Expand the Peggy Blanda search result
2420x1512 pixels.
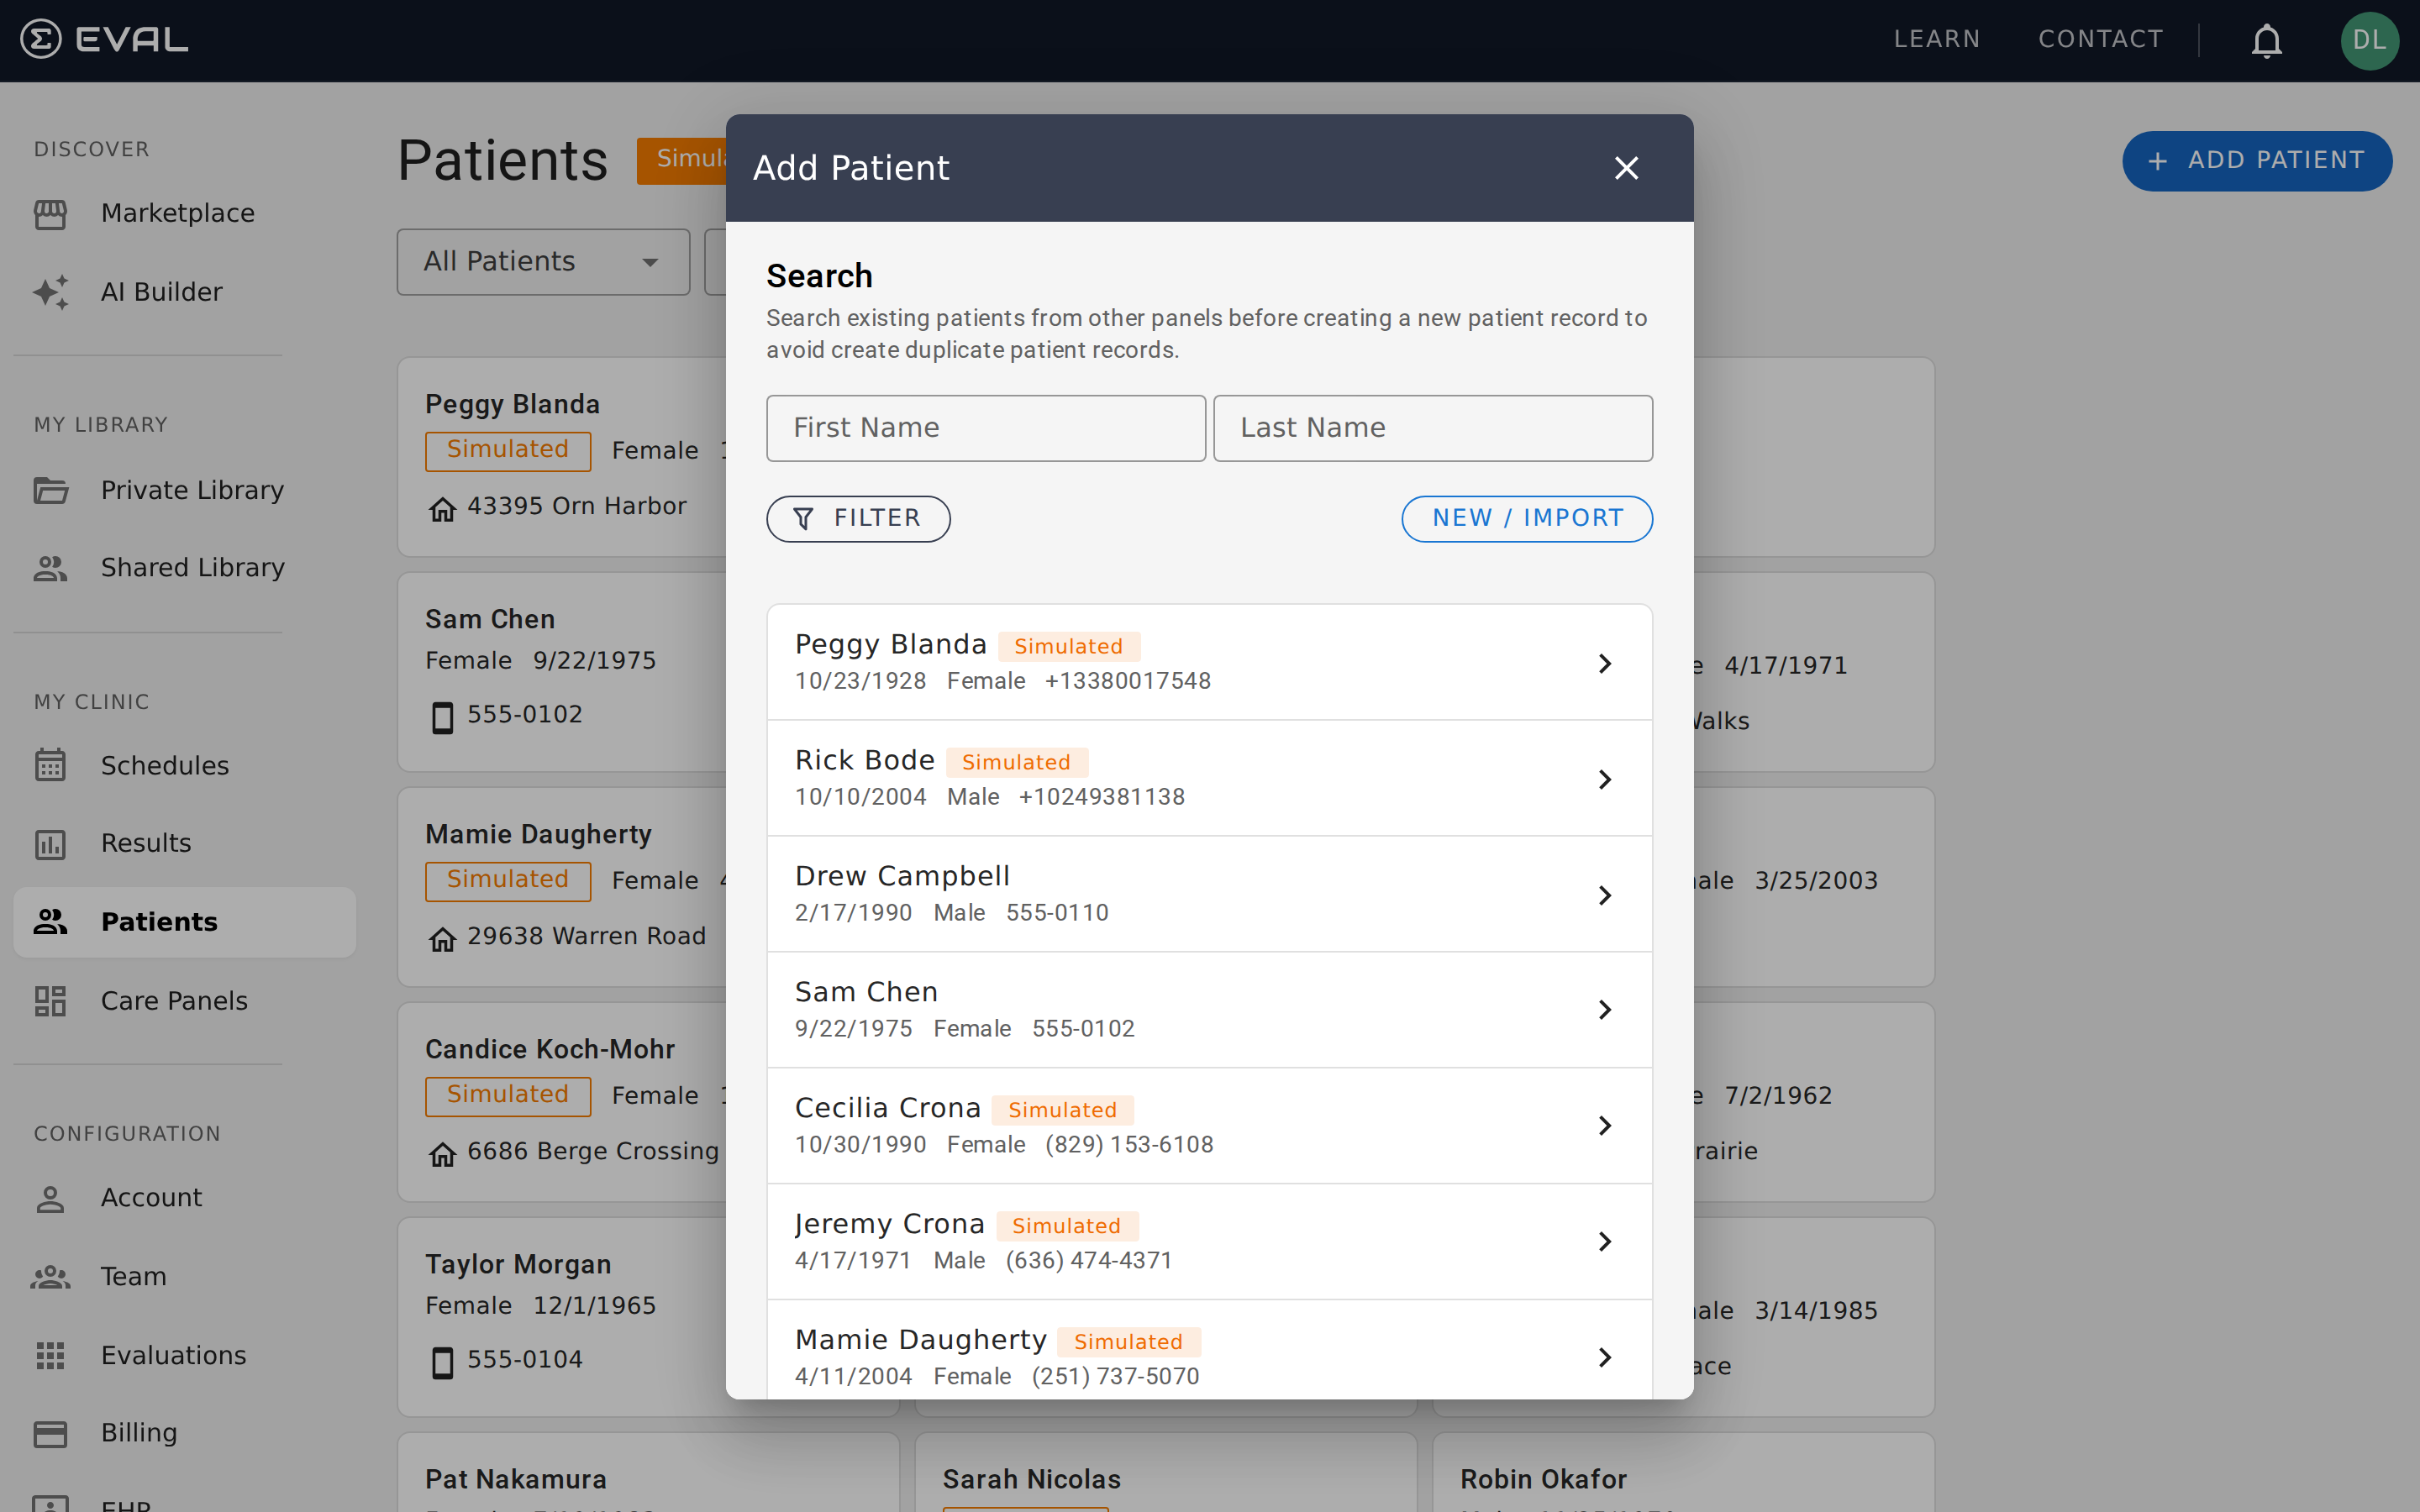pos(1605,662)
